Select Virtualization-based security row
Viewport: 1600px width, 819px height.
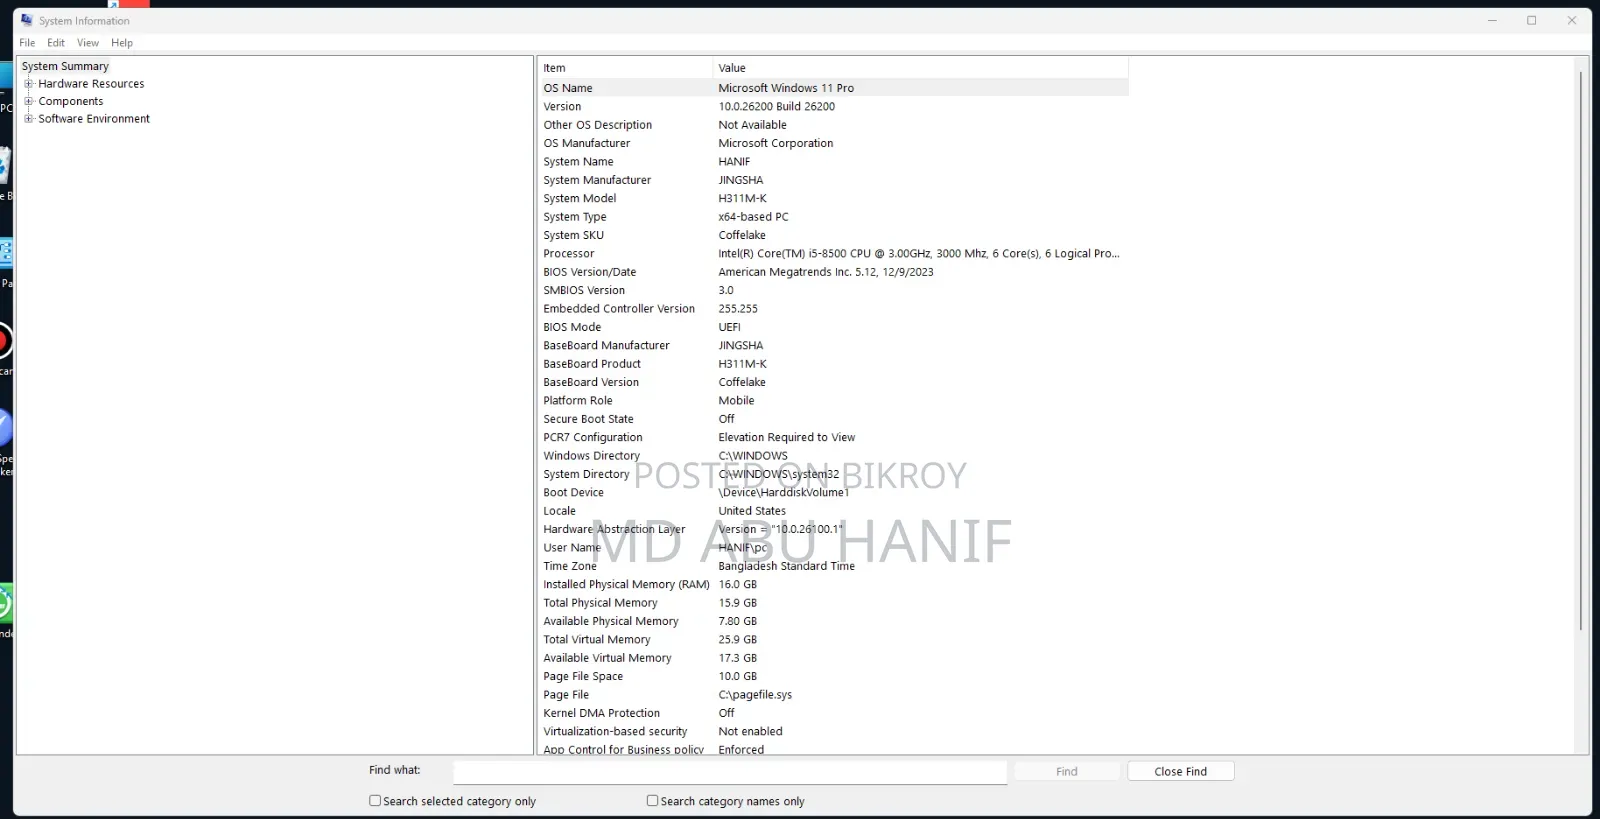pyautogui.click(x=833, y=732)
